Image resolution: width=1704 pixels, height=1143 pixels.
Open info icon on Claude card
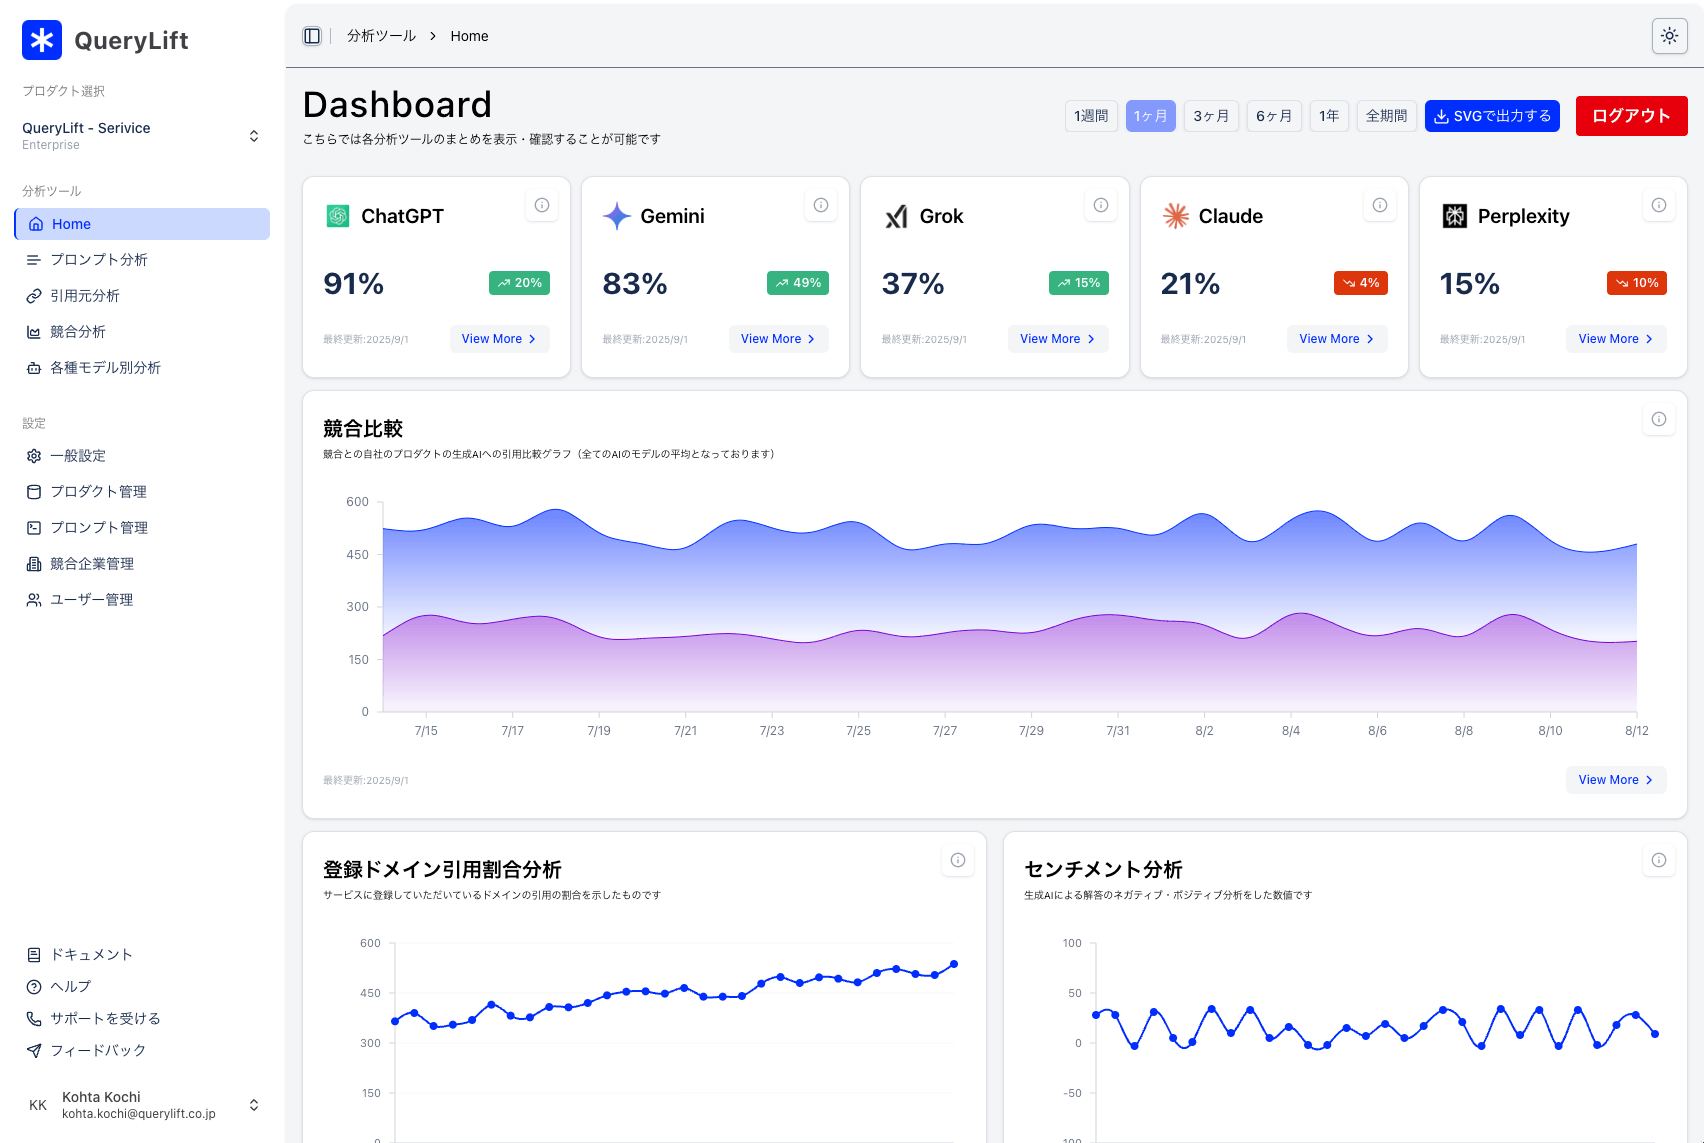1380,205
